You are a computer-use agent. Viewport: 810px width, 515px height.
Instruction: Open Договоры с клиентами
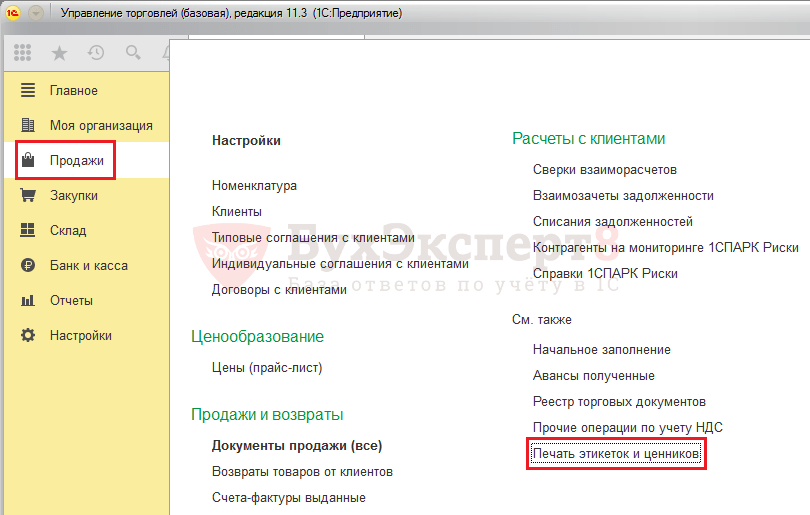279,290
